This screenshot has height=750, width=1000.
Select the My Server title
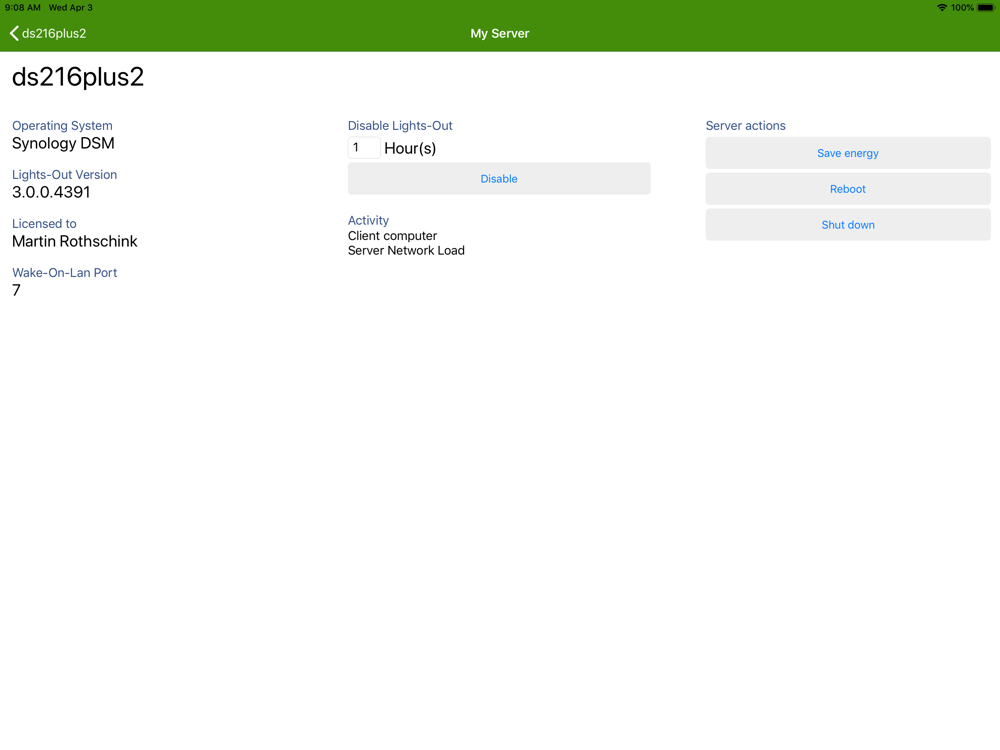tap(499, 33)
